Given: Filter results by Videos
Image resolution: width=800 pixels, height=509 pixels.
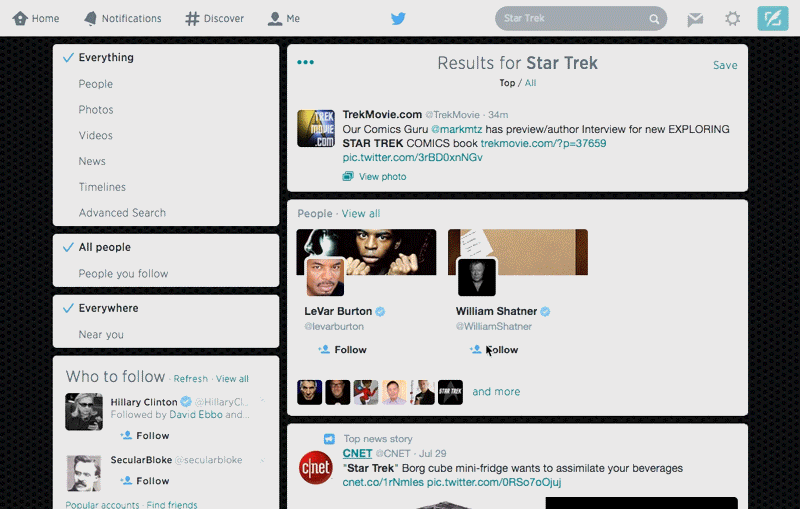Looking at the screenshot, I should click(x=95, y=135).
